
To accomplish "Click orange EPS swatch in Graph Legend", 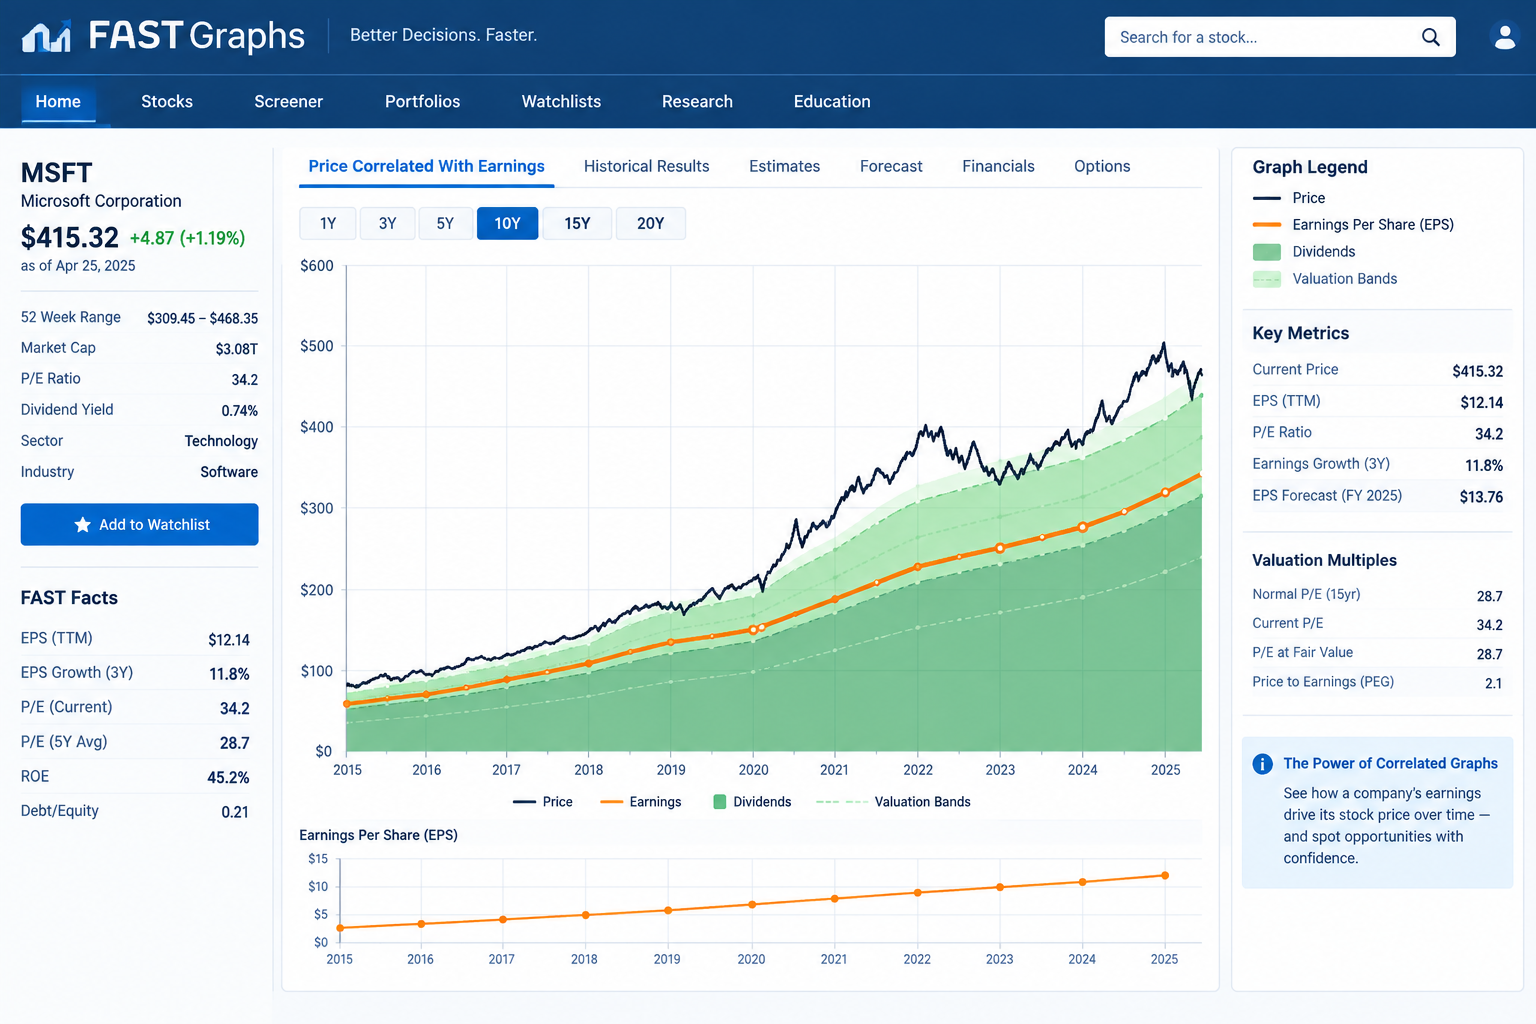I will pos(1267,225).
